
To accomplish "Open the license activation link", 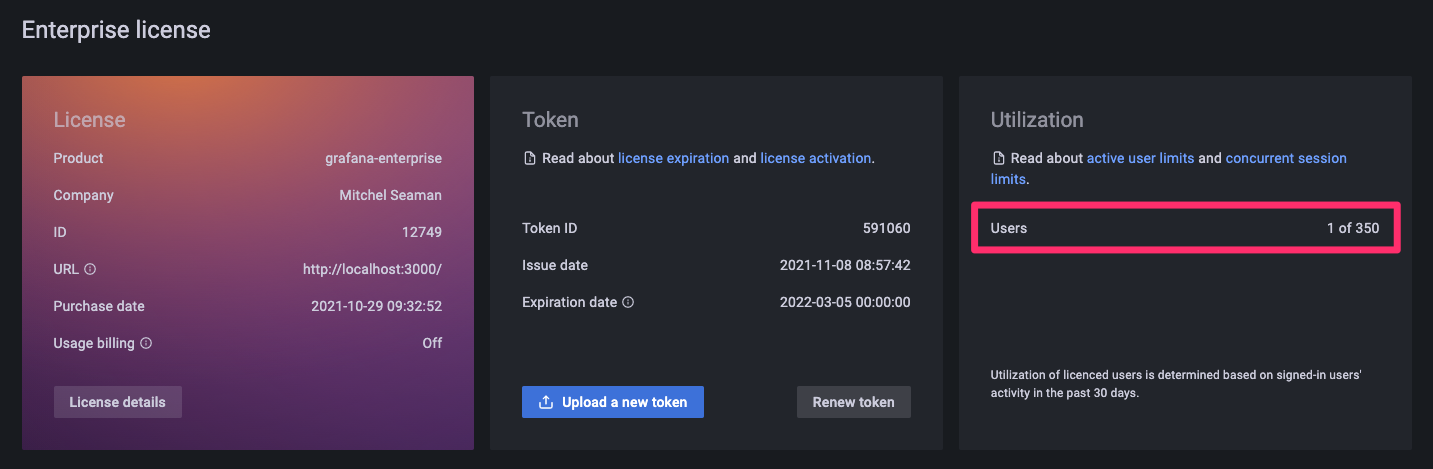I will pyautogui.click(x=815, y=159).
